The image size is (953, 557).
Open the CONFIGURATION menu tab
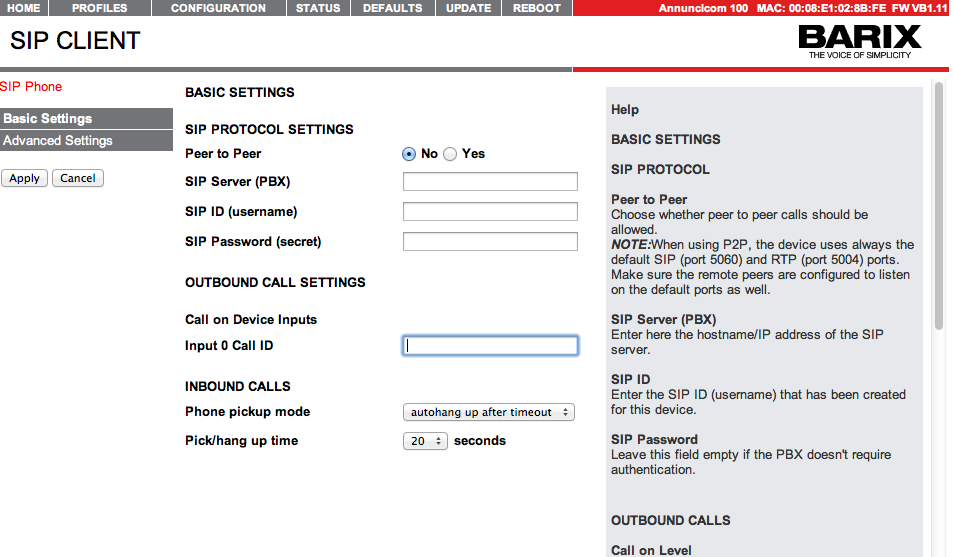coord(218,8)
